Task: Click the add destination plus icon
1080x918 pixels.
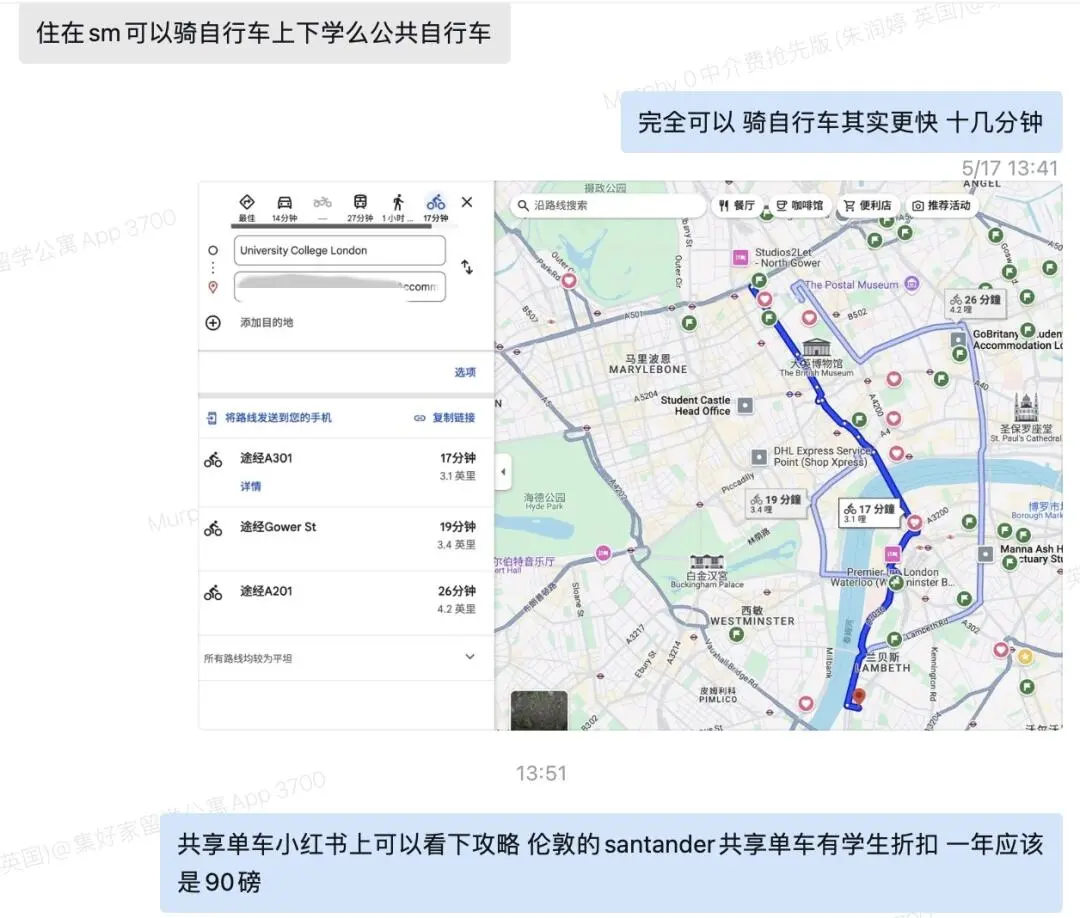Action: click(x=214, y=322)
